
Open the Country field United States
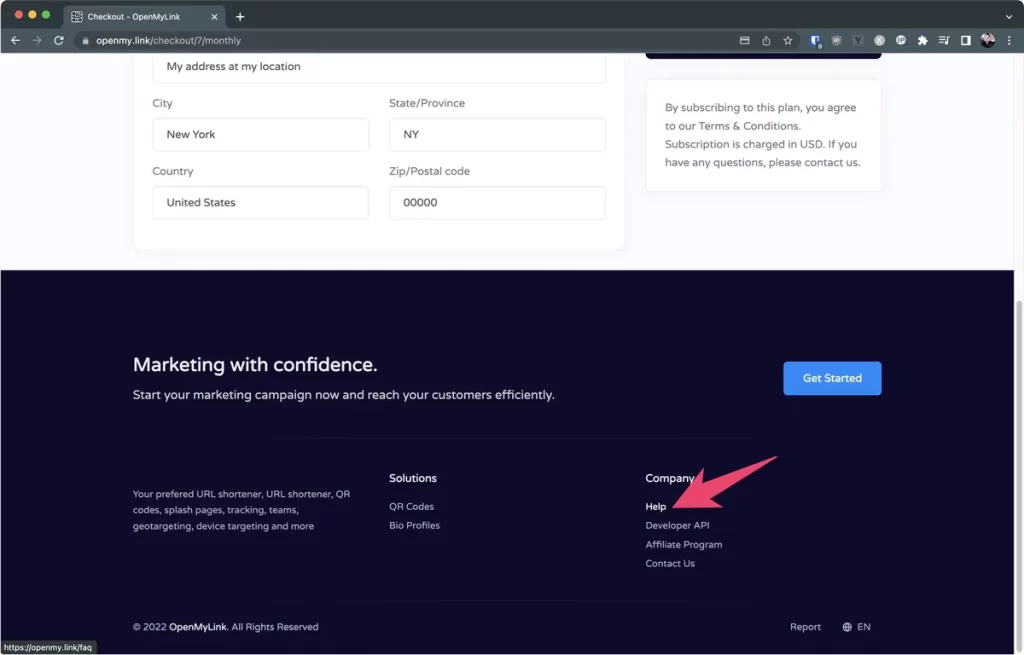[x=261, y=202]
